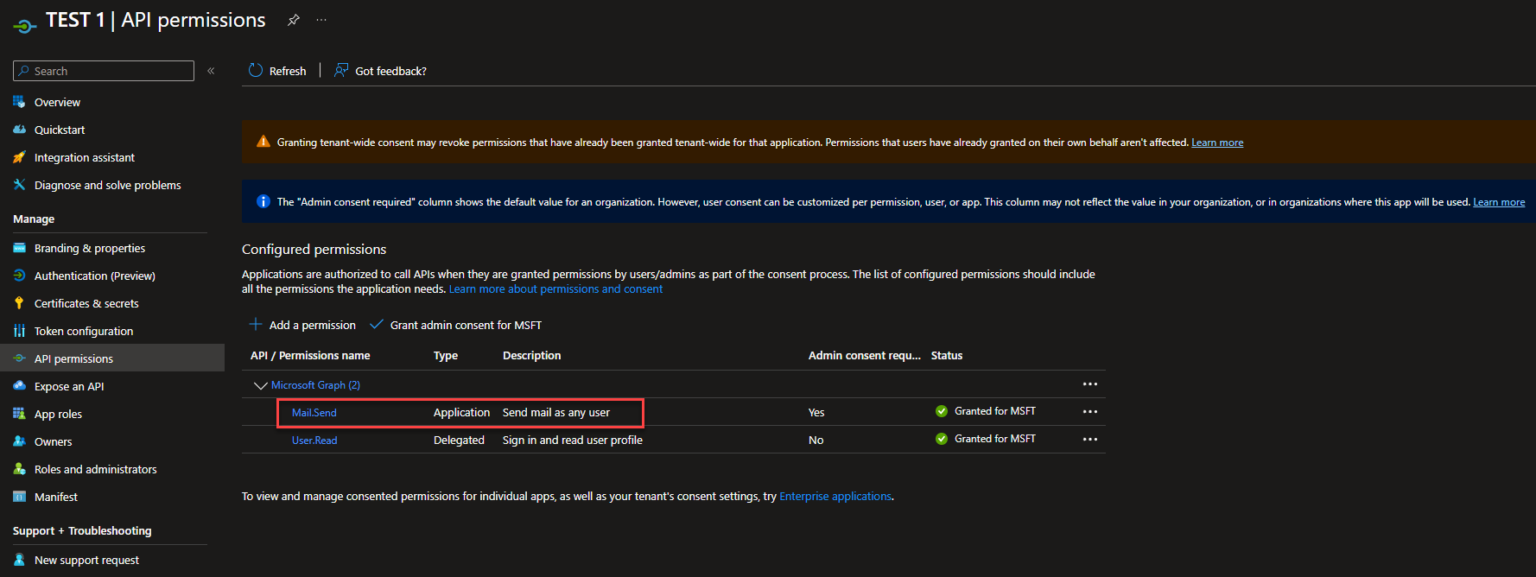Open ellipsis menu for Microsoft Graph group
The image size is (1536, 577).
[1090, 385]
